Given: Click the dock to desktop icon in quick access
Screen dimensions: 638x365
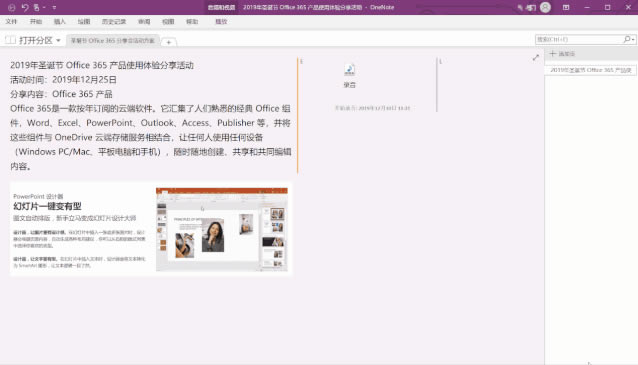Looking at the screenshot, I should click(37, 7).
